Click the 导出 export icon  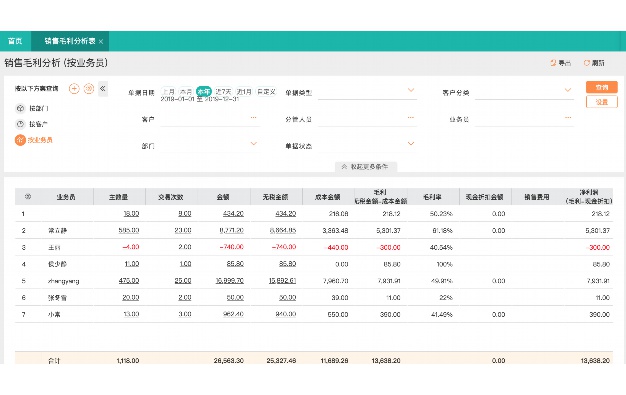pyautogui.click(x=553, y=63)
